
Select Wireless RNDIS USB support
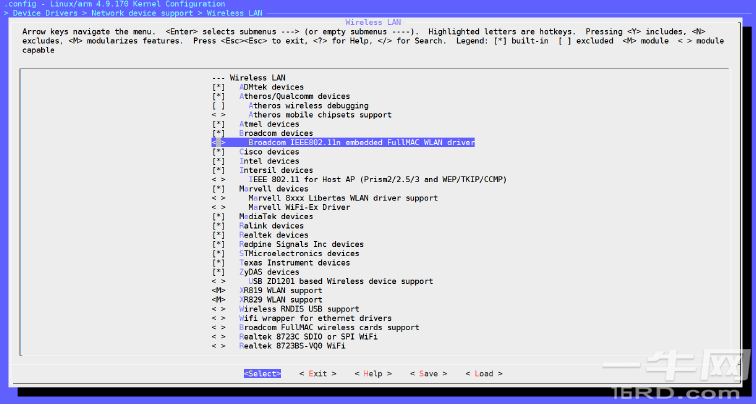point(298,309)
